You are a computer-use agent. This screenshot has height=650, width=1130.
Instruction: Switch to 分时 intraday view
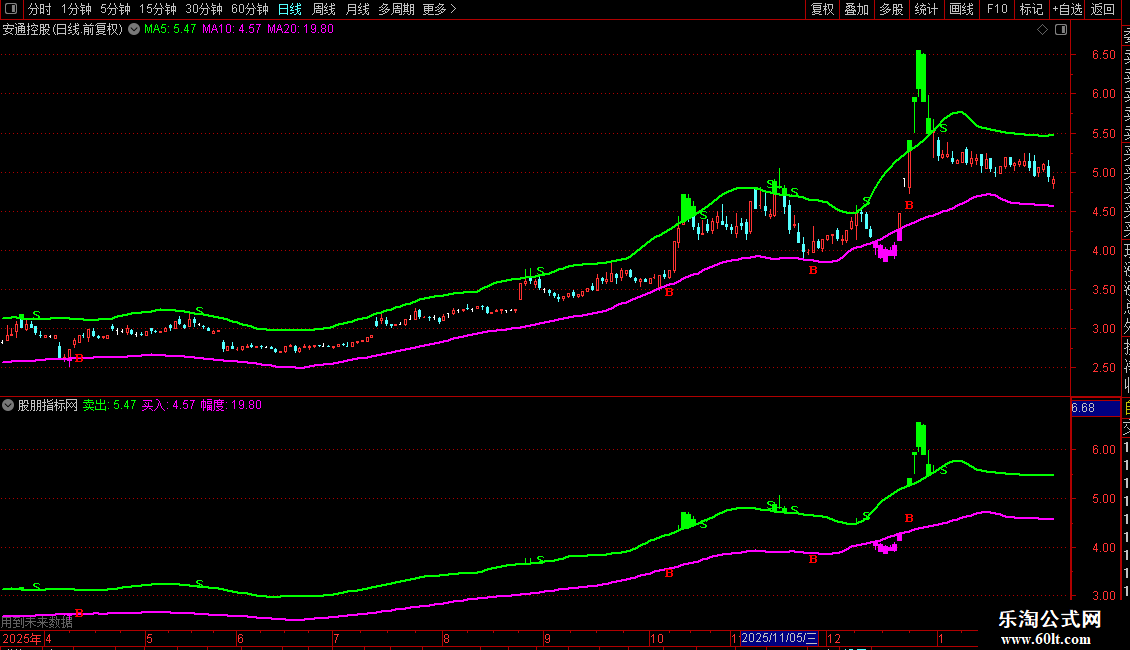coord(40,9)
